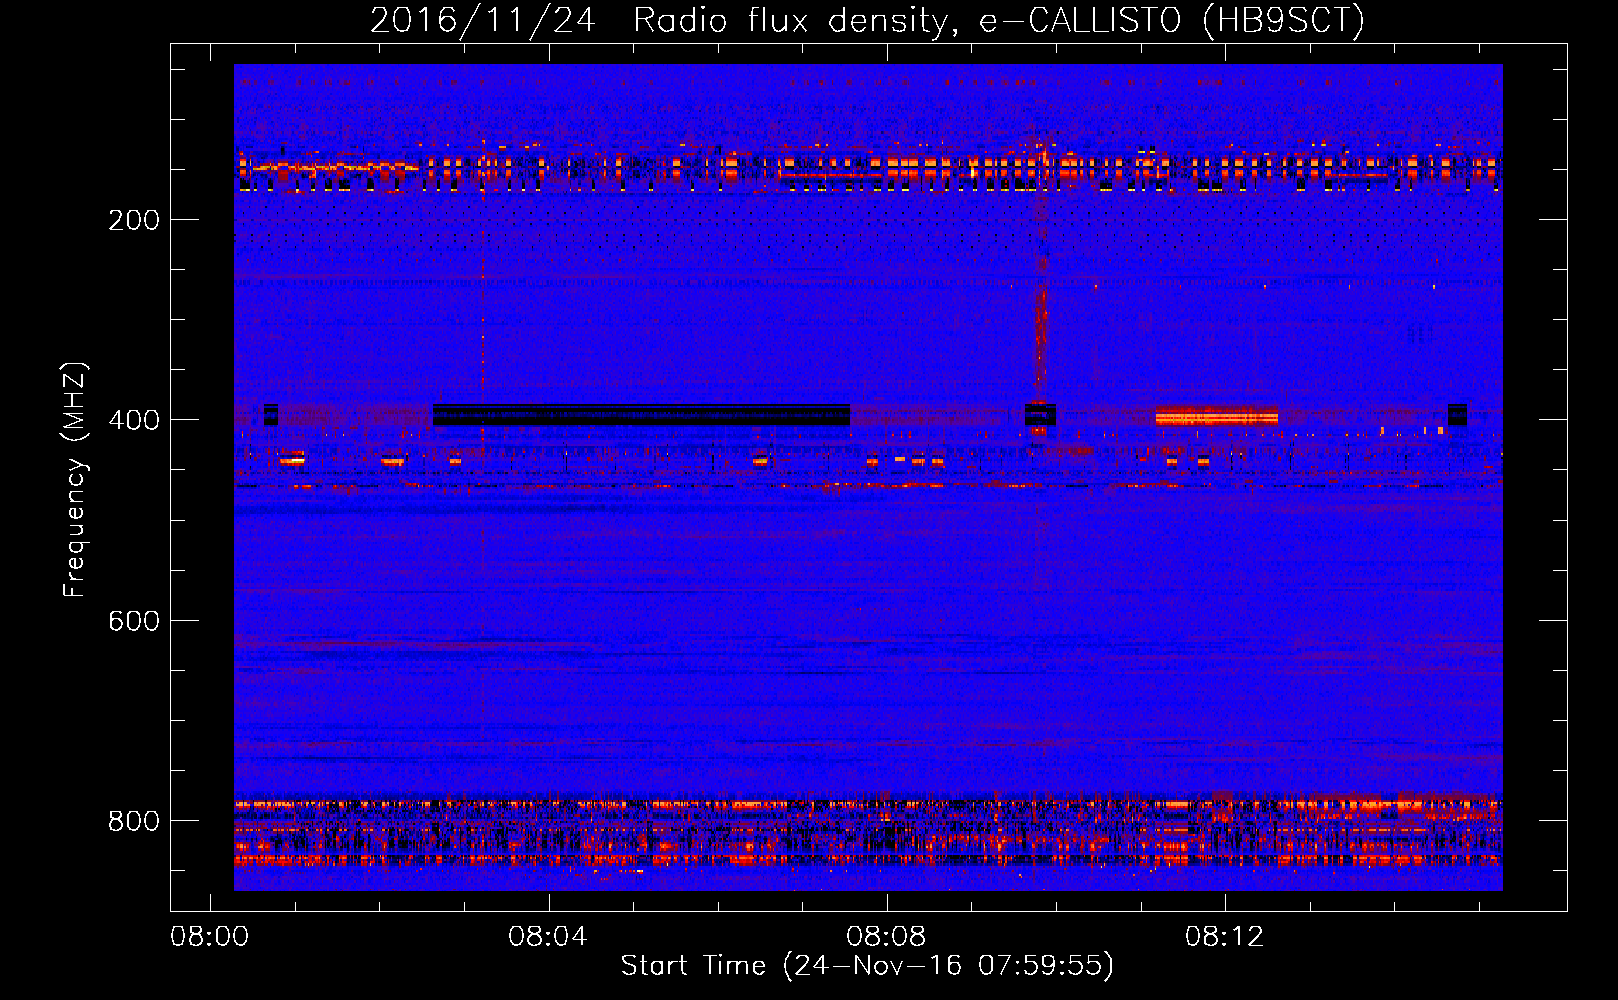Click the 08:08 time tick label
This screenshot has height=1000, width=1618.
(x=886, y=937)
